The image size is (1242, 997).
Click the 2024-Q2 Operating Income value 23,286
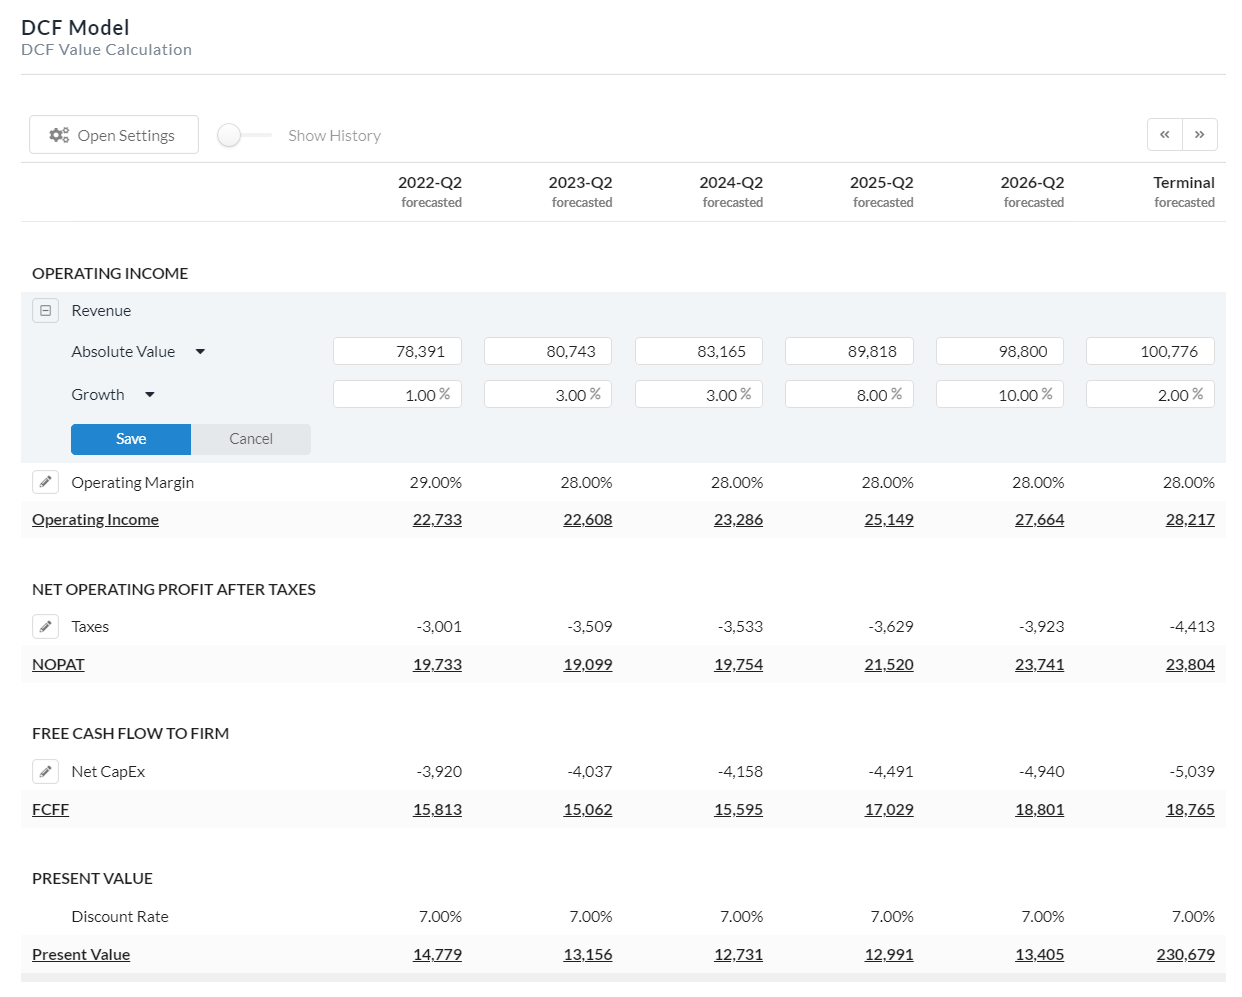pos(738,519)
